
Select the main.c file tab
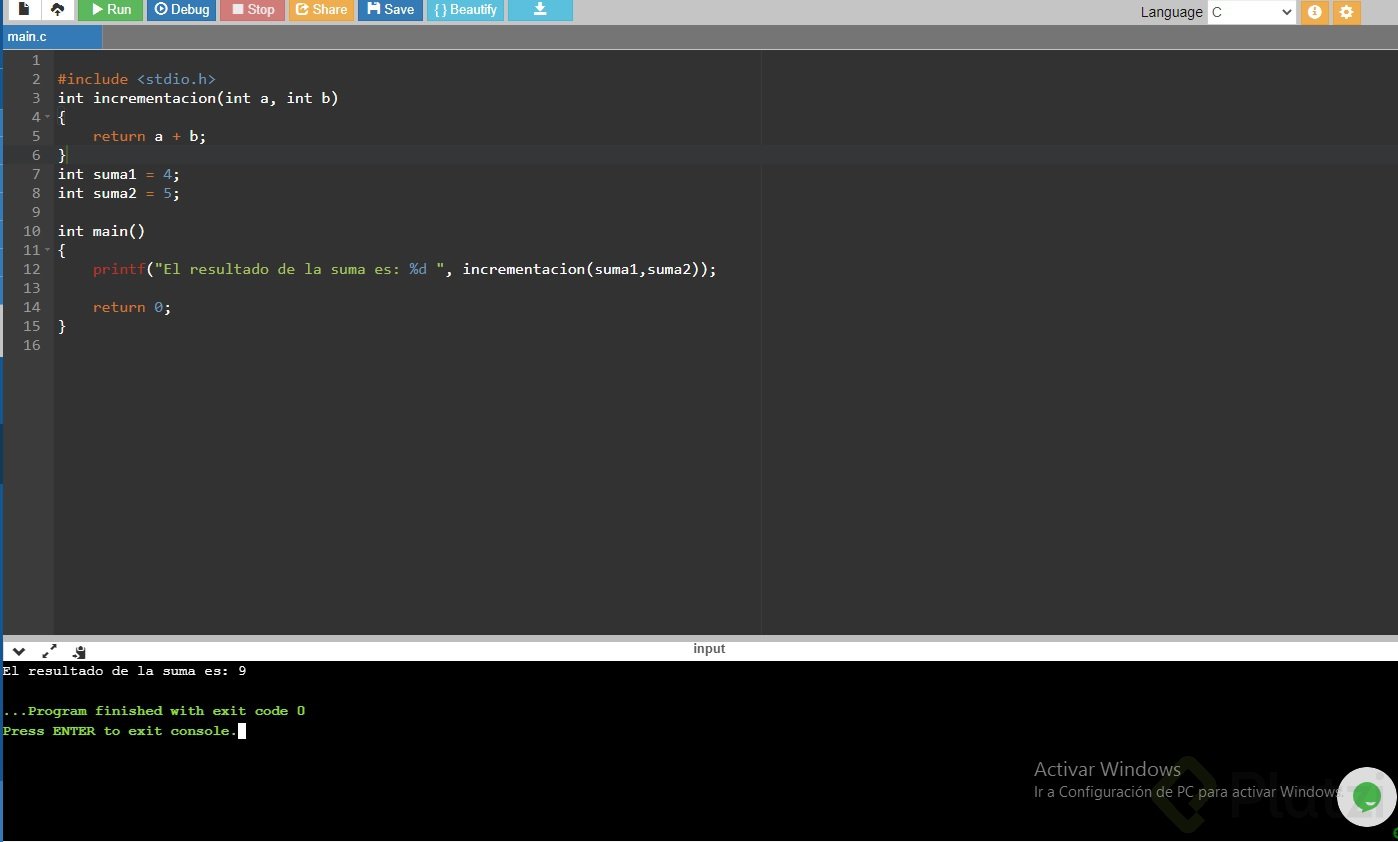(28, 37)
